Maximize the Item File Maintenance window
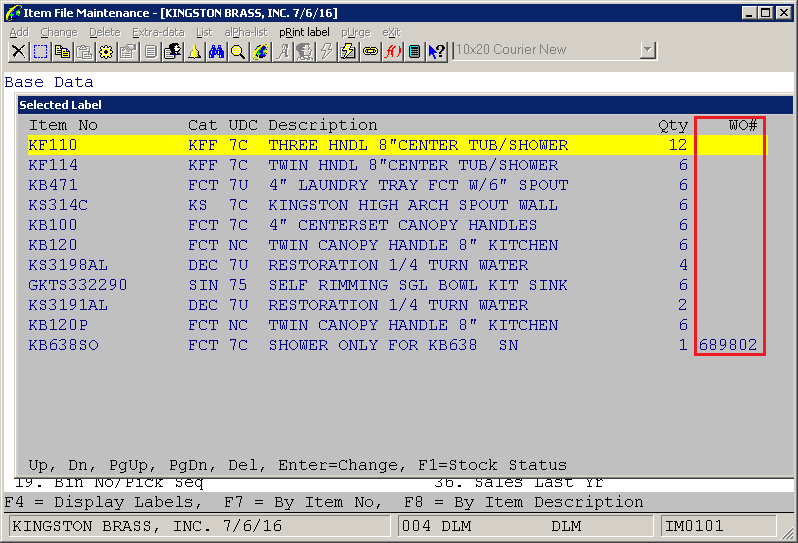 [765, 13]
